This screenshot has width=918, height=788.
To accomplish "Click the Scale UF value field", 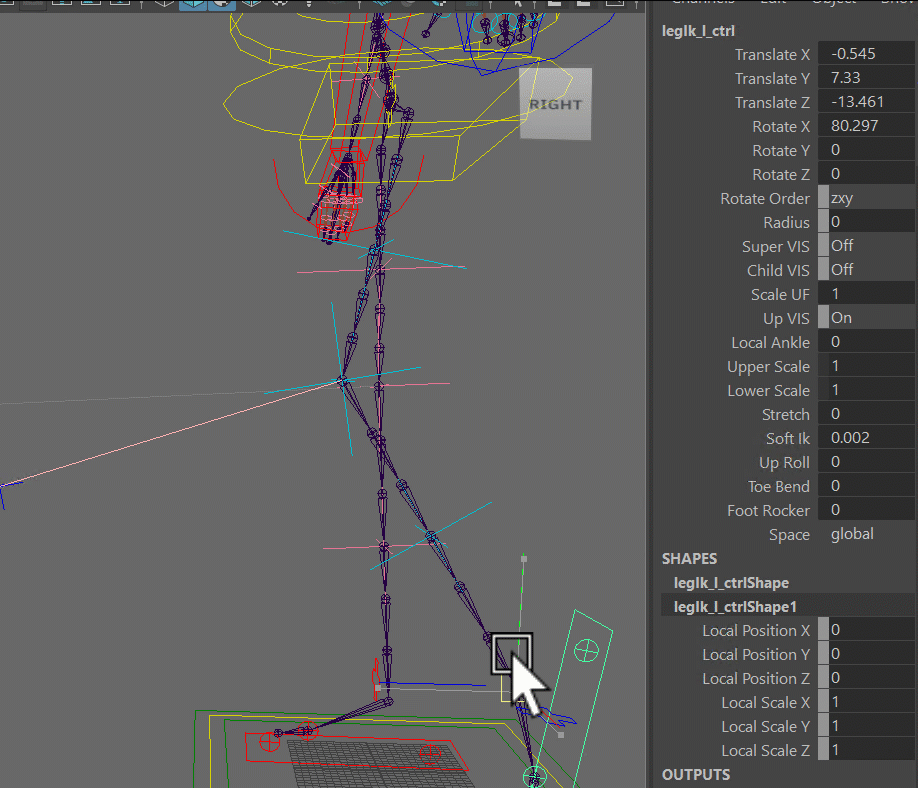I will [x=866, y=294].
